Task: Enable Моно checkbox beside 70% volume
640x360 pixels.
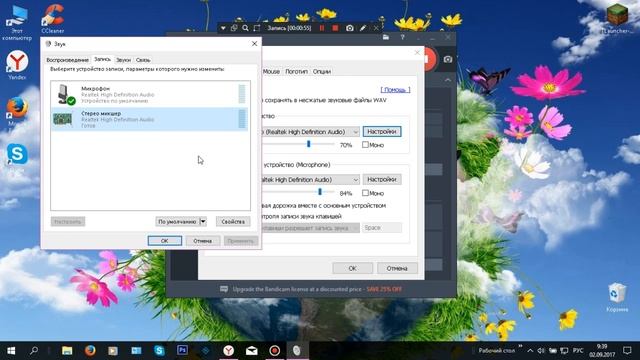Action: (365, 145)
